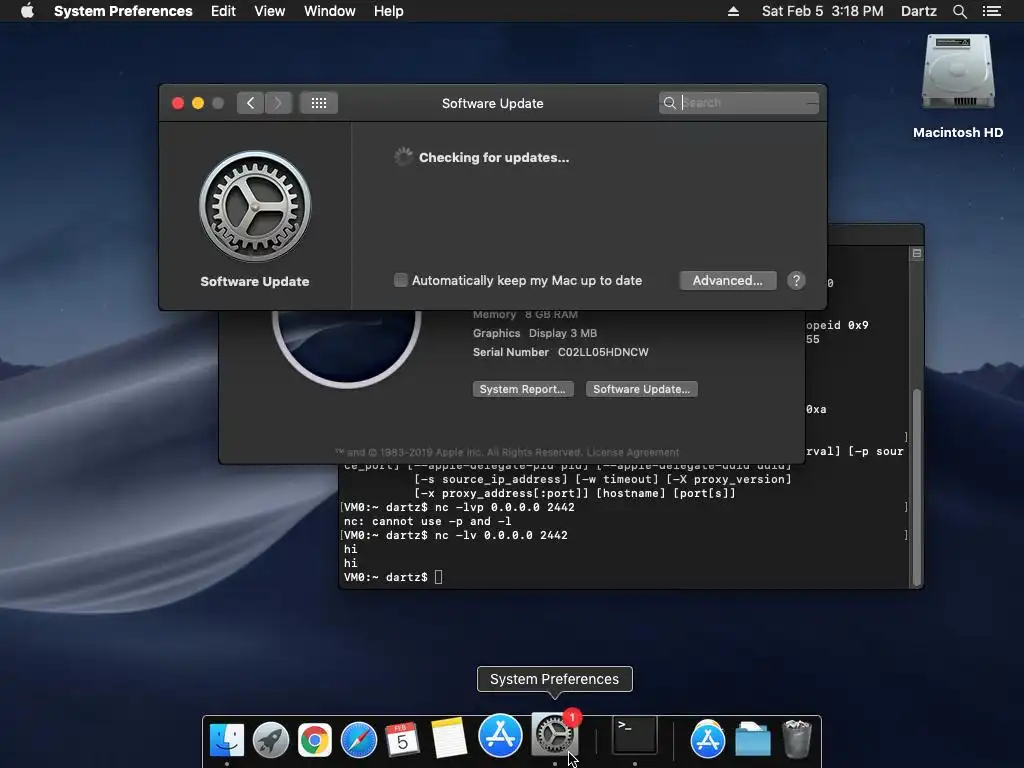The height and width of the screenshot is (768, 1024).
Task: Launch Google Chrome from the Dock
Action: (314, 740)
